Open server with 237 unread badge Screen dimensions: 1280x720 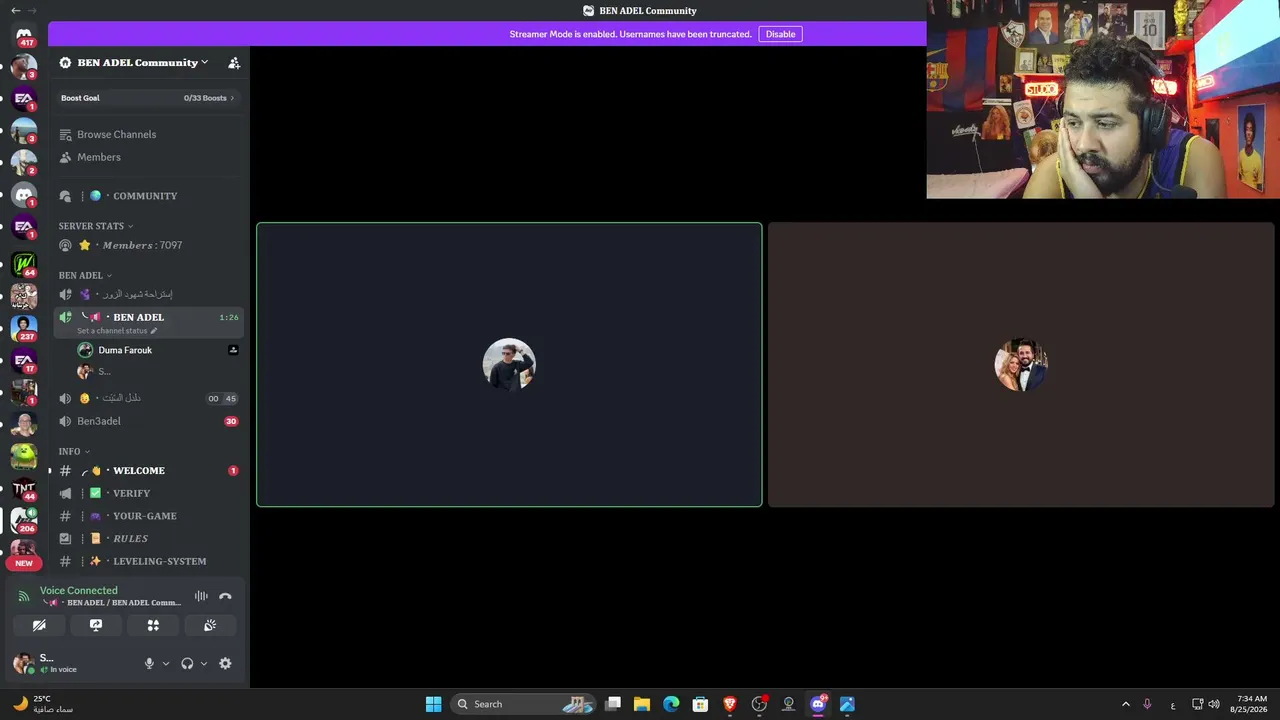coord(24,328)
